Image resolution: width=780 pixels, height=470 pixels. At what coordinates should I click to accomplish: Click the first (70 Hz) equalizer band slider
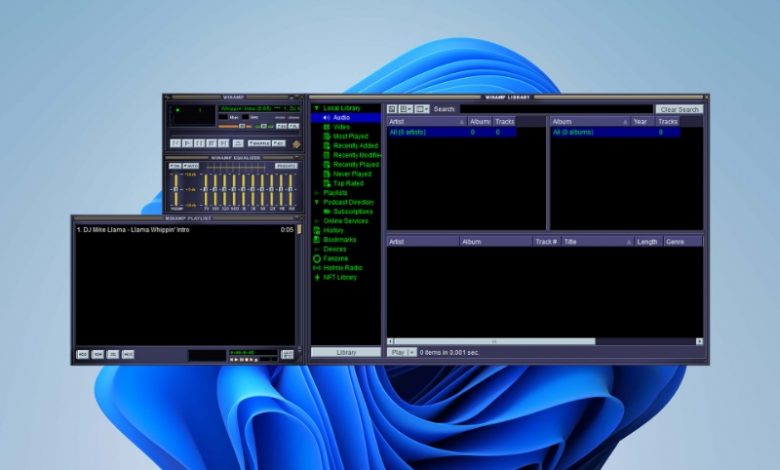pos(206,190)
